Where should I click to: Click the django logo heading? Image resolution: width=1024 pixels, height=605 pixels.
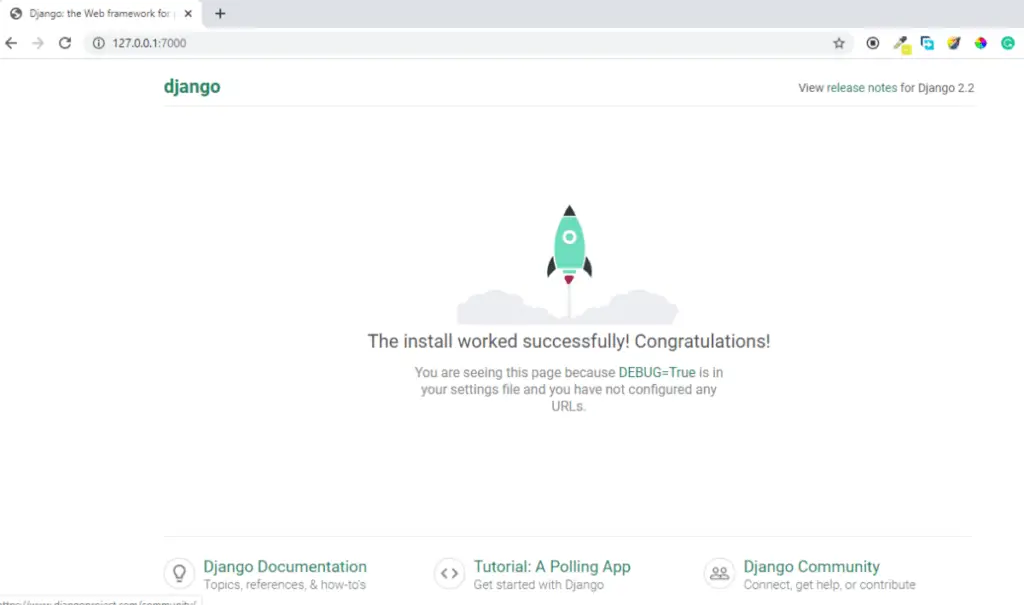192,87
